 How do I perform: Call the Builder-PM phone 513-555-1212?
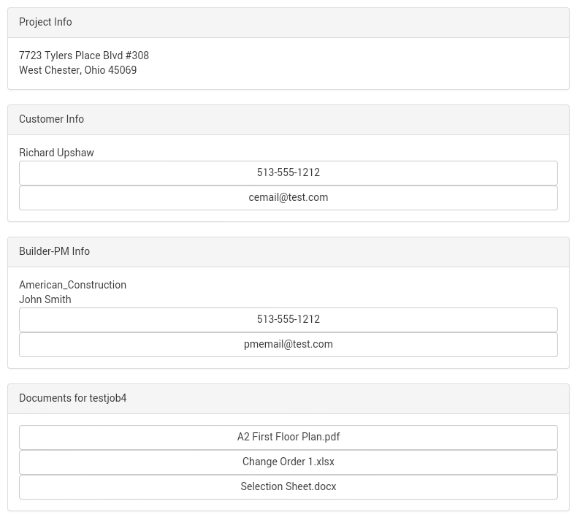pyautogui.click(x=288, y=320)
